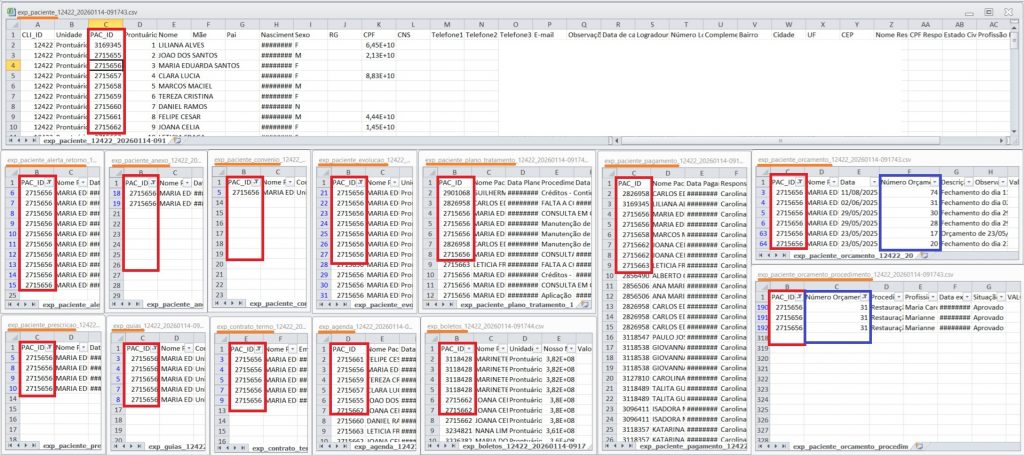Screen dimensions: 1024x455
Task: Open PAC_ID filter dropdown in exp_boletos window
Action: pos(470,348)
